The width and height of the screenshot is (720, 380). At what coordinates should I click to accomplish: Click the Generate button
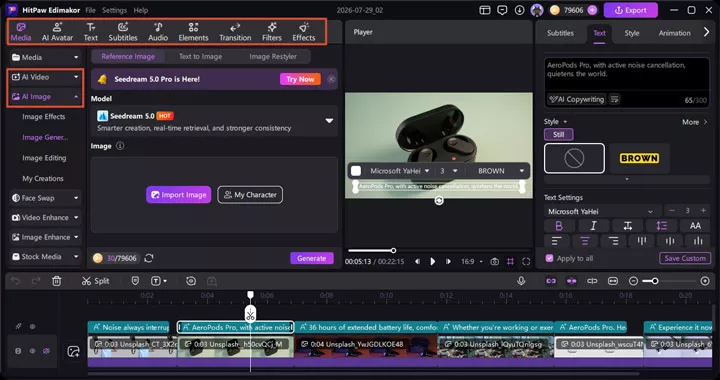(312, 258)
